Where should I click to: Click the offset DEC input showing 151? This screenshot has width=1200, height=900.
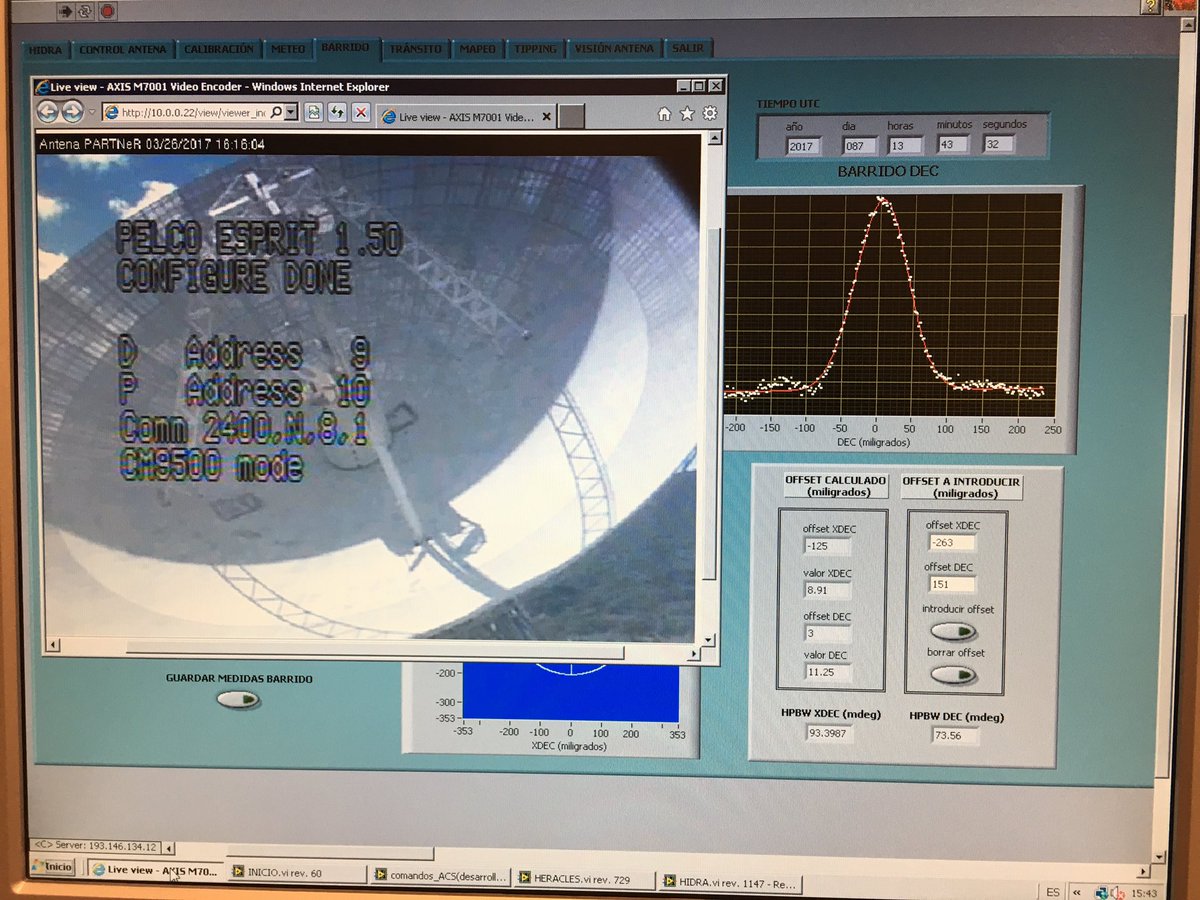pos(951,585)
